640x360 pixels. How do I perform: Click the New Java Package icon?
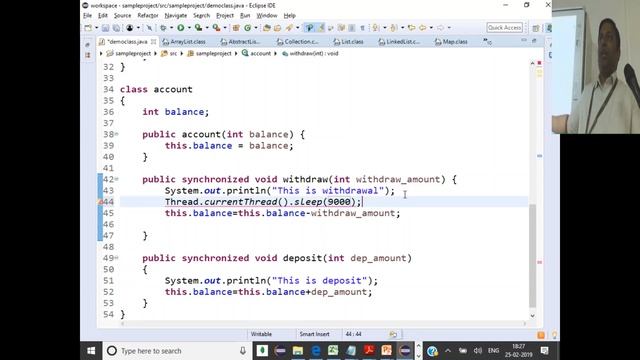(236, 28)
